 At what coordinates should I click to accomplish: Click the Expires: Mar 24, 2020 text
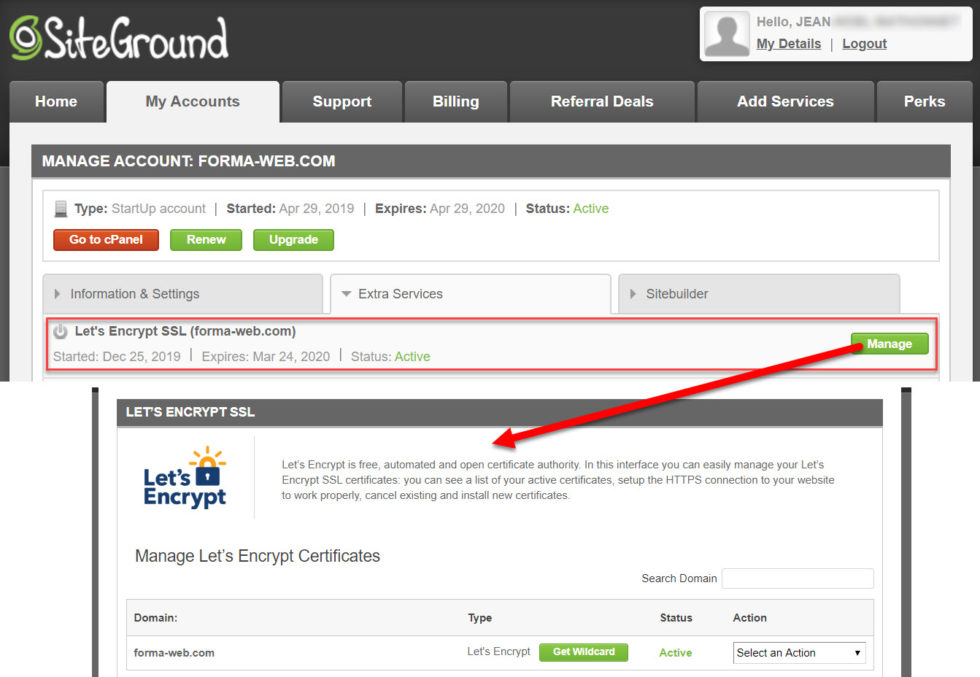pyautogui.click(x=266, y=356)
